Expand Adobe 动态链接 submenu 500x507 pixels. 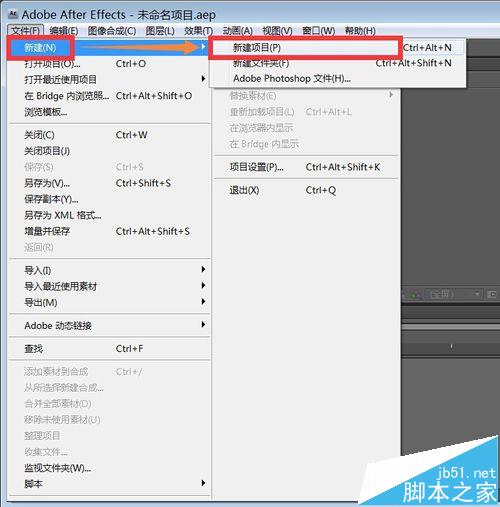click(109, 325)
